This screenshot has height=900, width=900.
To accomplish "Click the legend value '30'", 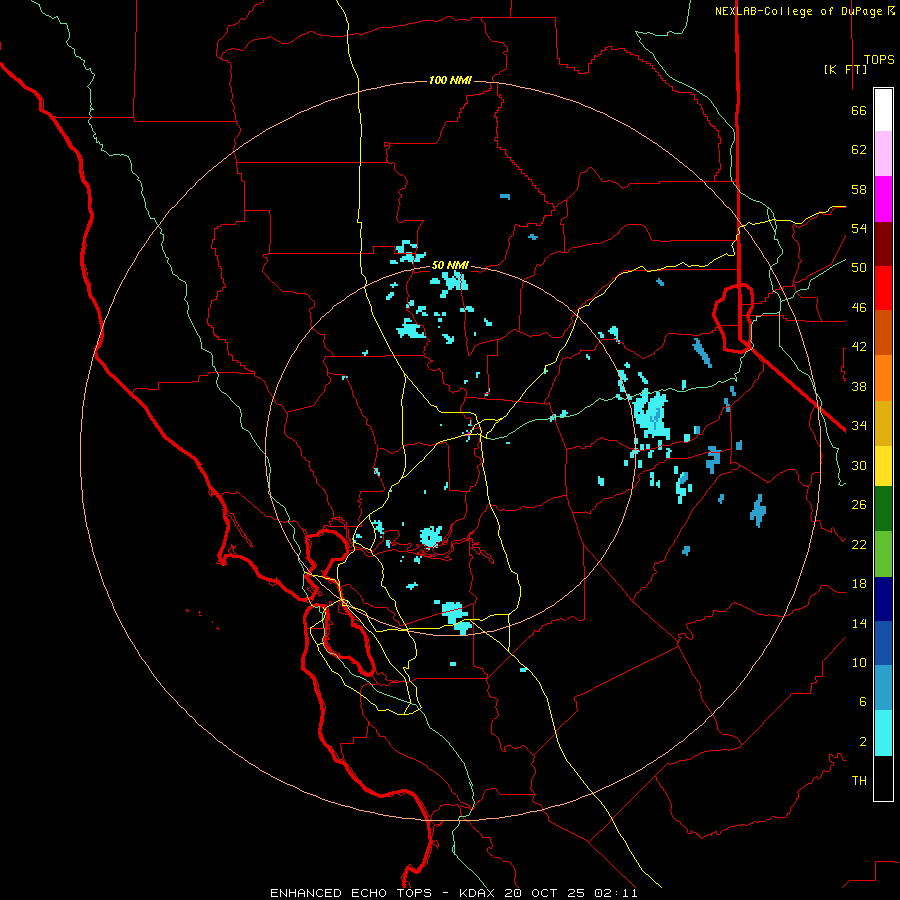I will (859, 465).
